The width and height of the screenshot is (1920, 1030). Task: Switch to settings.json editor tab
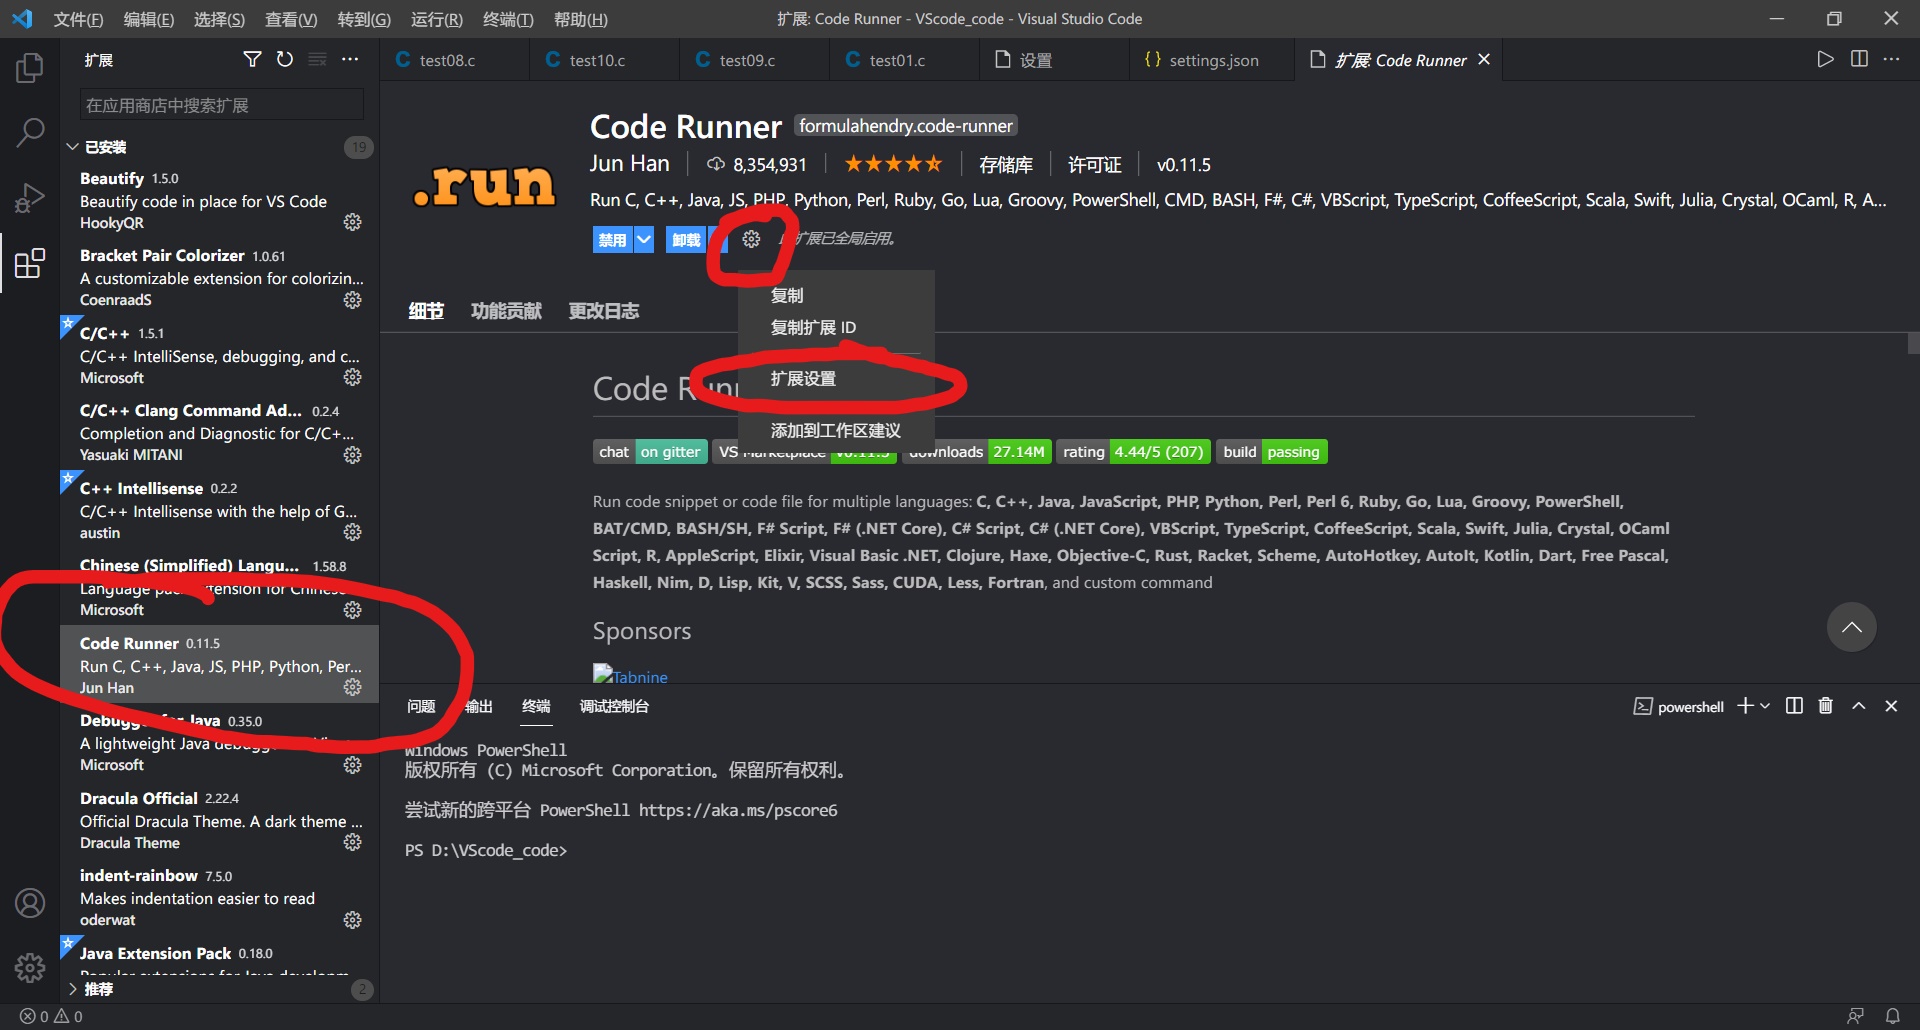(x=1212, y=60)
